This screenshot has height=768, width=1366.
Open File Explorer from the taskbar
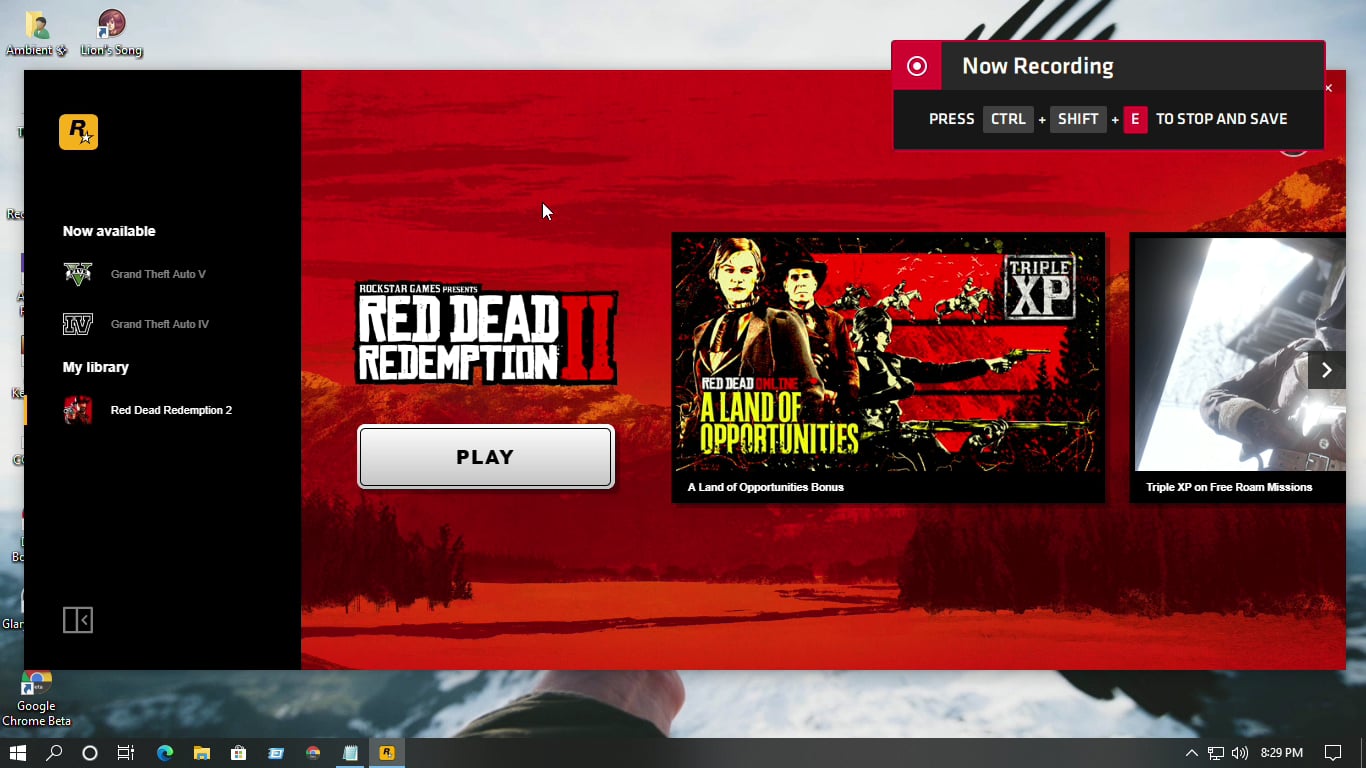tap(202, 753)
